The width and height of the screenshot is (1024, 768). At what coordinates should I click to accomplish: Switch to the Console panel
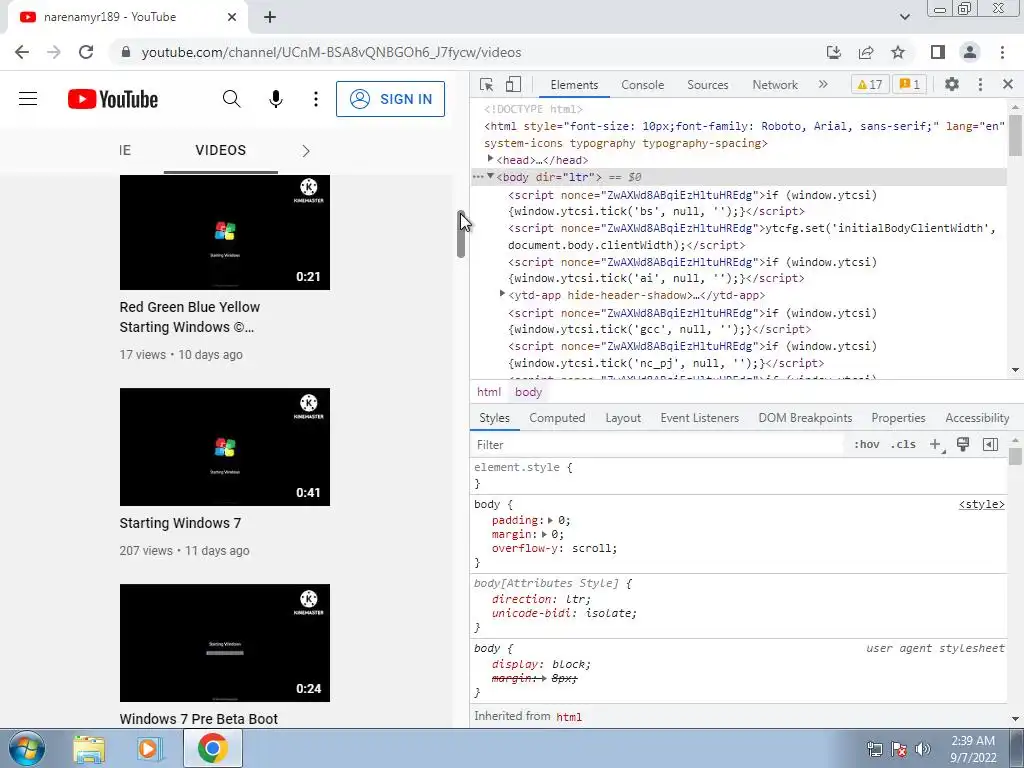(x=643, y=85)
